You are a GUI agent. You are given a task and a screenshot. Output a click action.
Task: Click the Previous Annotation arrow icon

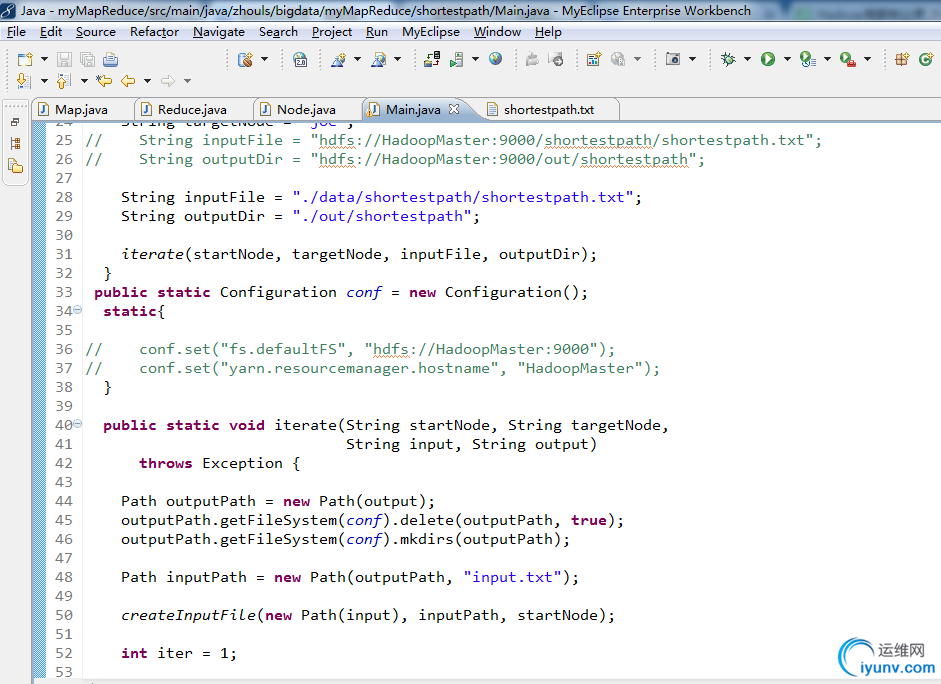pos(64,80)
